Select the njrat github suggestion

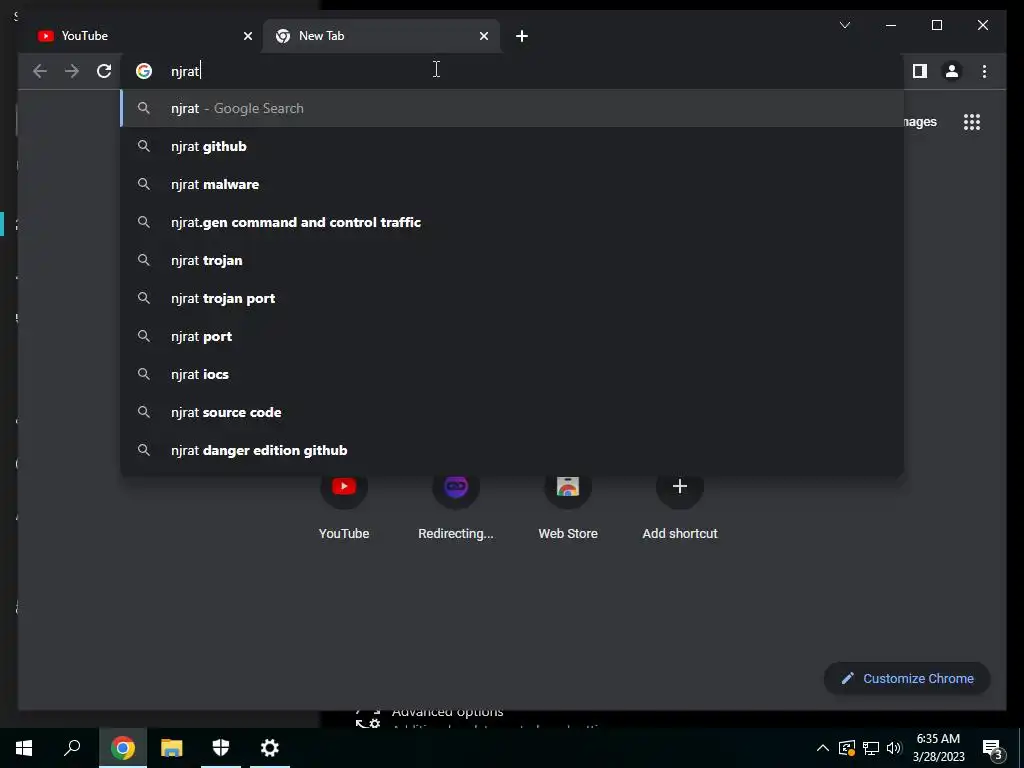click(x=513, y=146)
